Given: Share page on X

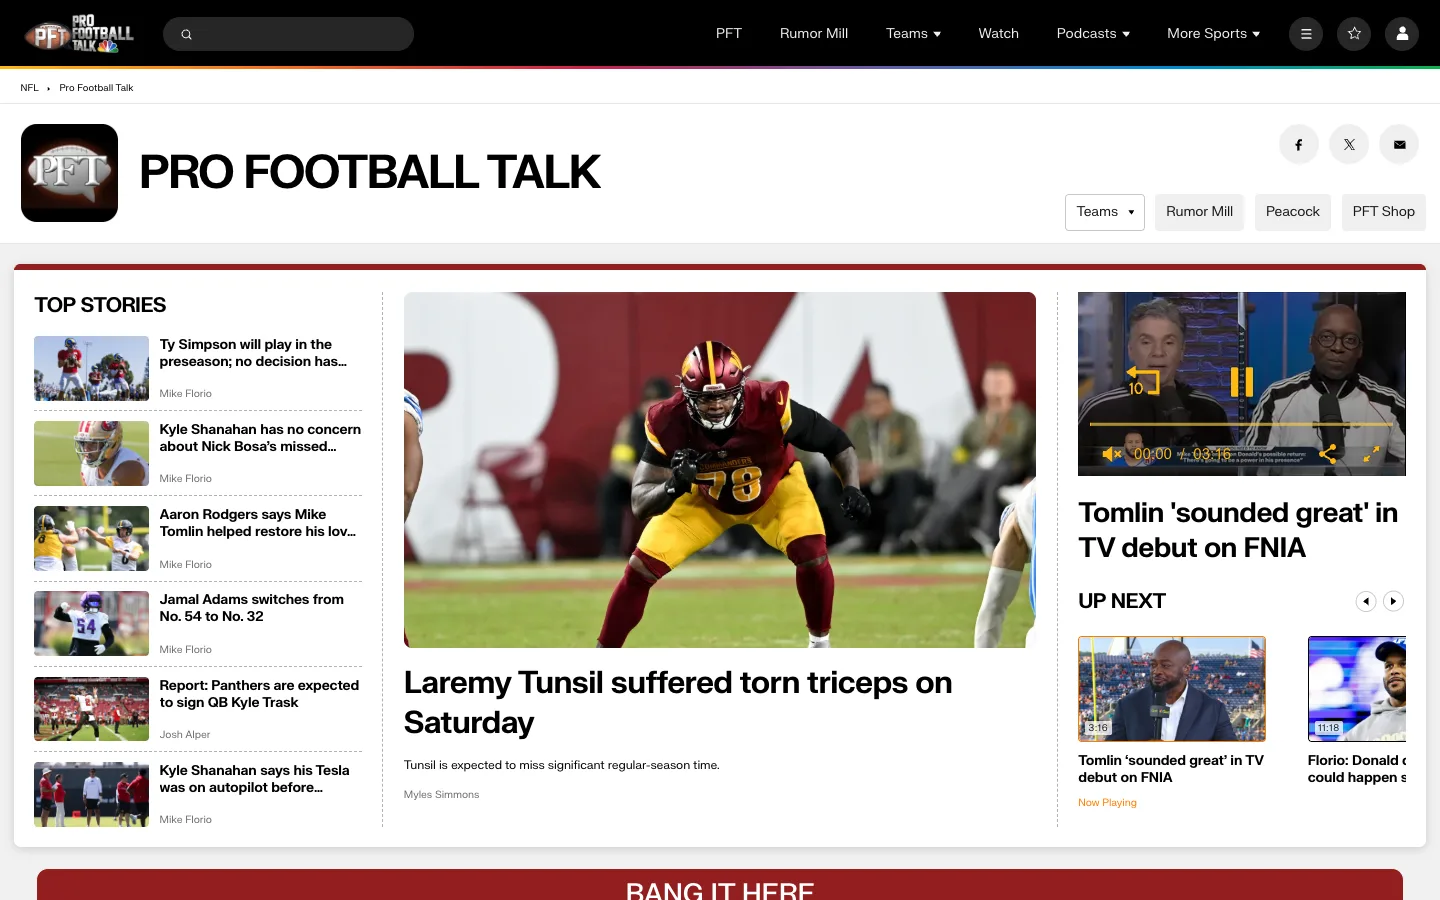Looking at the screenshot, I should pos(1349,145).
